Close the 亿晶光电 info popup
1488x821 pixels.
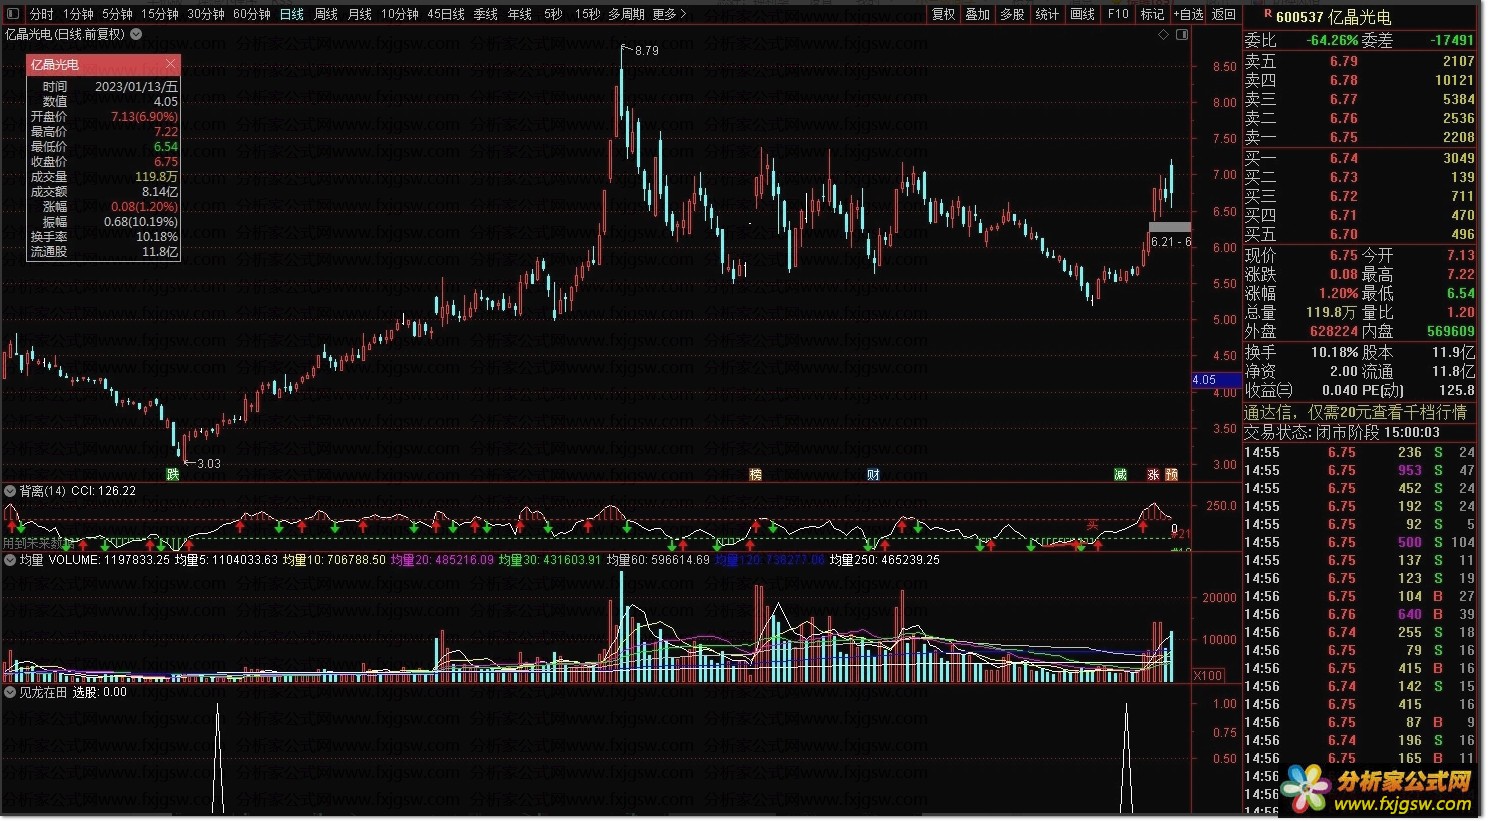(x=170, y=64)
